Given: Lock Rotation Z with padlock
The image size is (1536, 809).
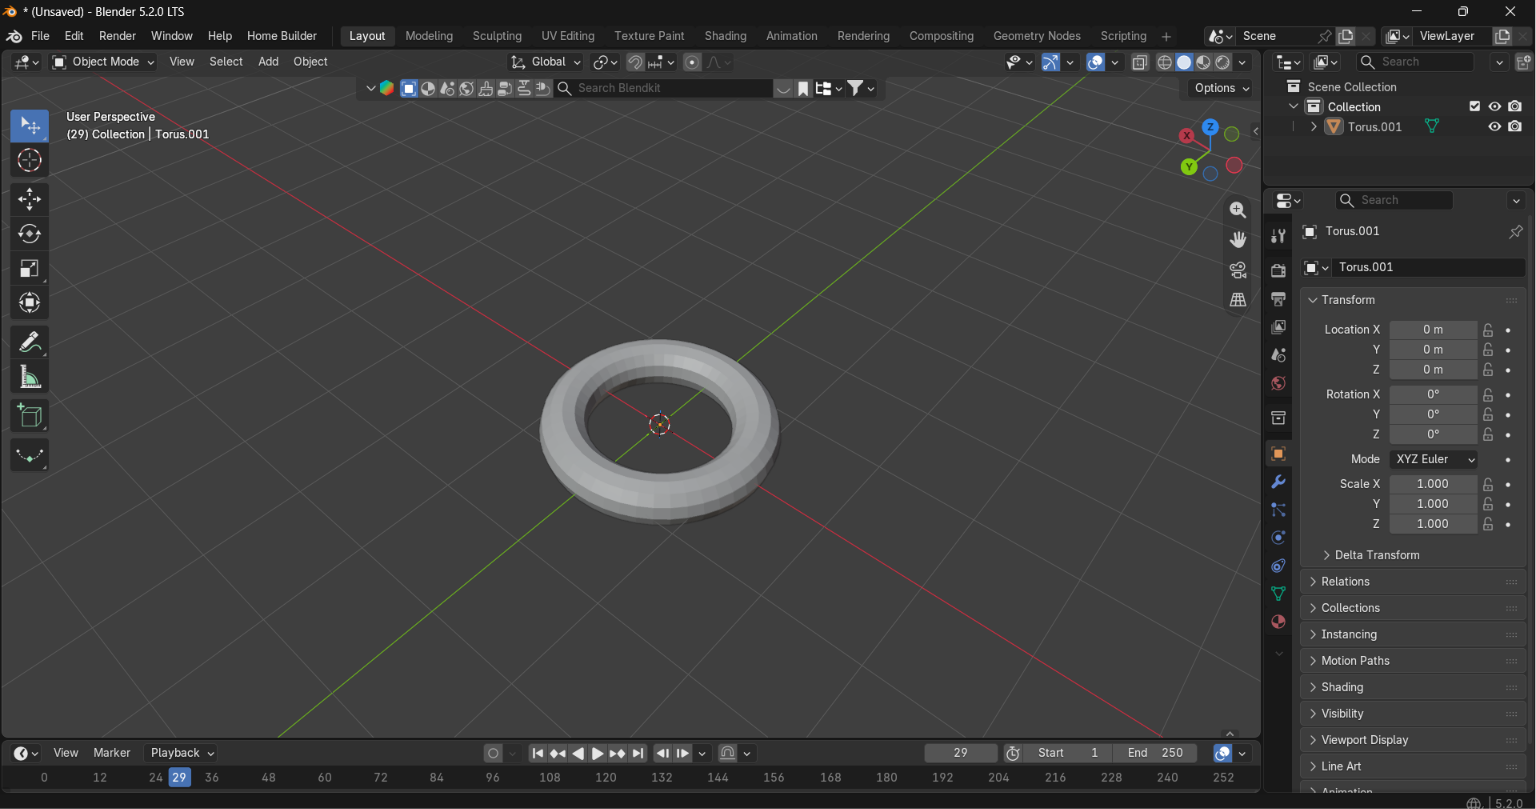Looking at the screenshot, I should point(1488,435).
